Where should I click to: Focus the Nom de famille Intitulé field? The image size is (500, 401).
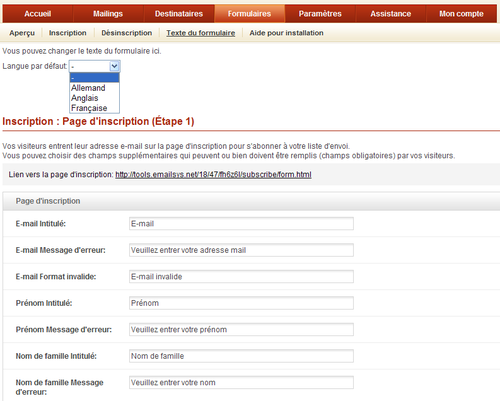pos(241,356)
